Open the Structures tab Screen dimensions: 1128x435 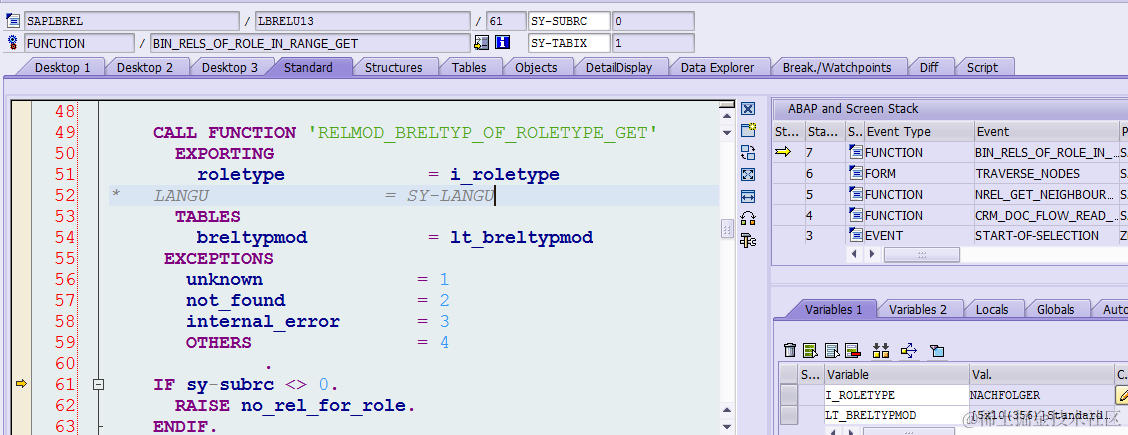pyautogui.click(x=394, y=68)
